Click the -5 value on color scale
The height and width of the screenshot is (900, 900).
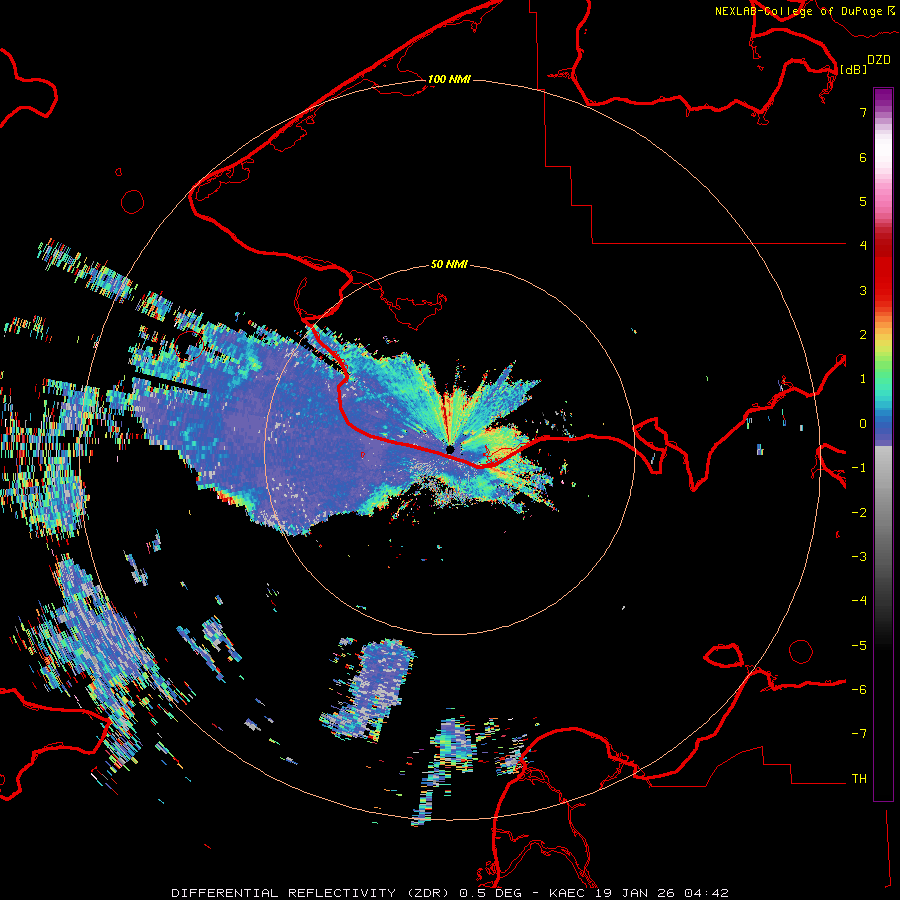click(x=859, y=646)
